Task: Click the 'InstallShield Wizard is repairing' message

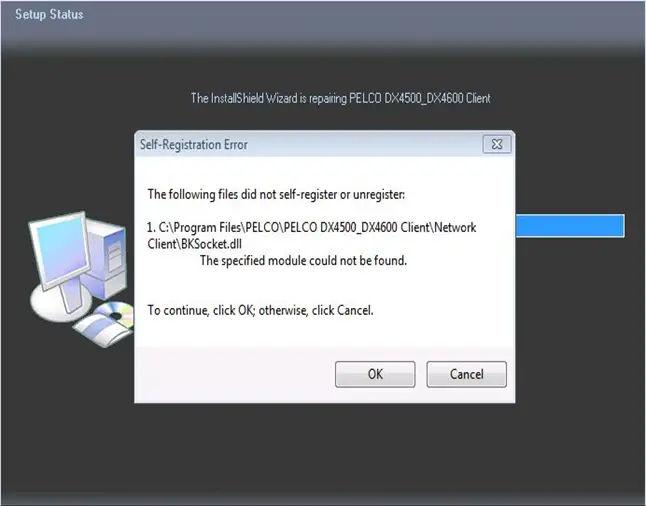Action: [x=340, y=98]
